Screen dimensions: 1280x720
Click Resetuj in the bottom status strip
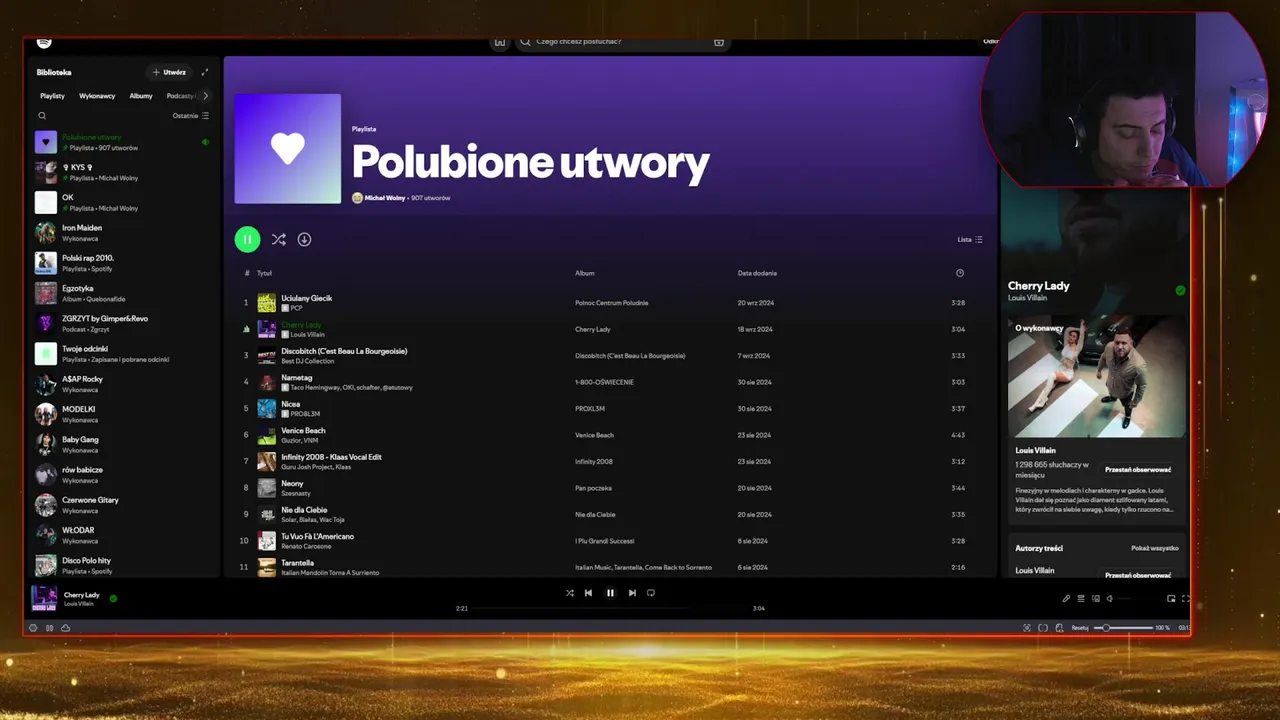click(x=1080, y=628)
